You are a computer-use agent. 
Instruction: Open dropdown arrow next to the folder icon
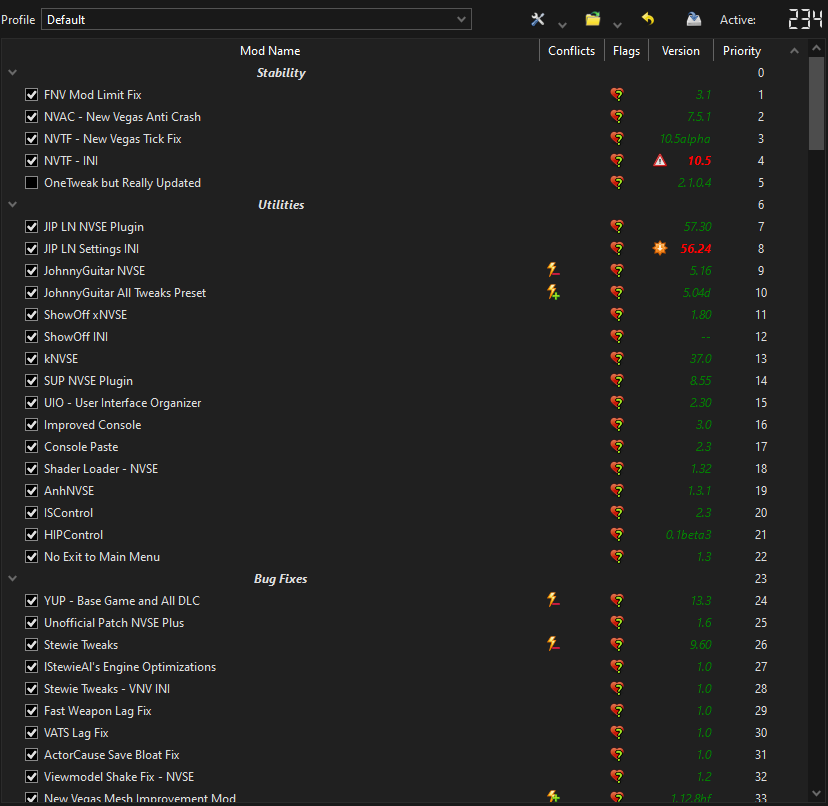[x=617, y=25]
